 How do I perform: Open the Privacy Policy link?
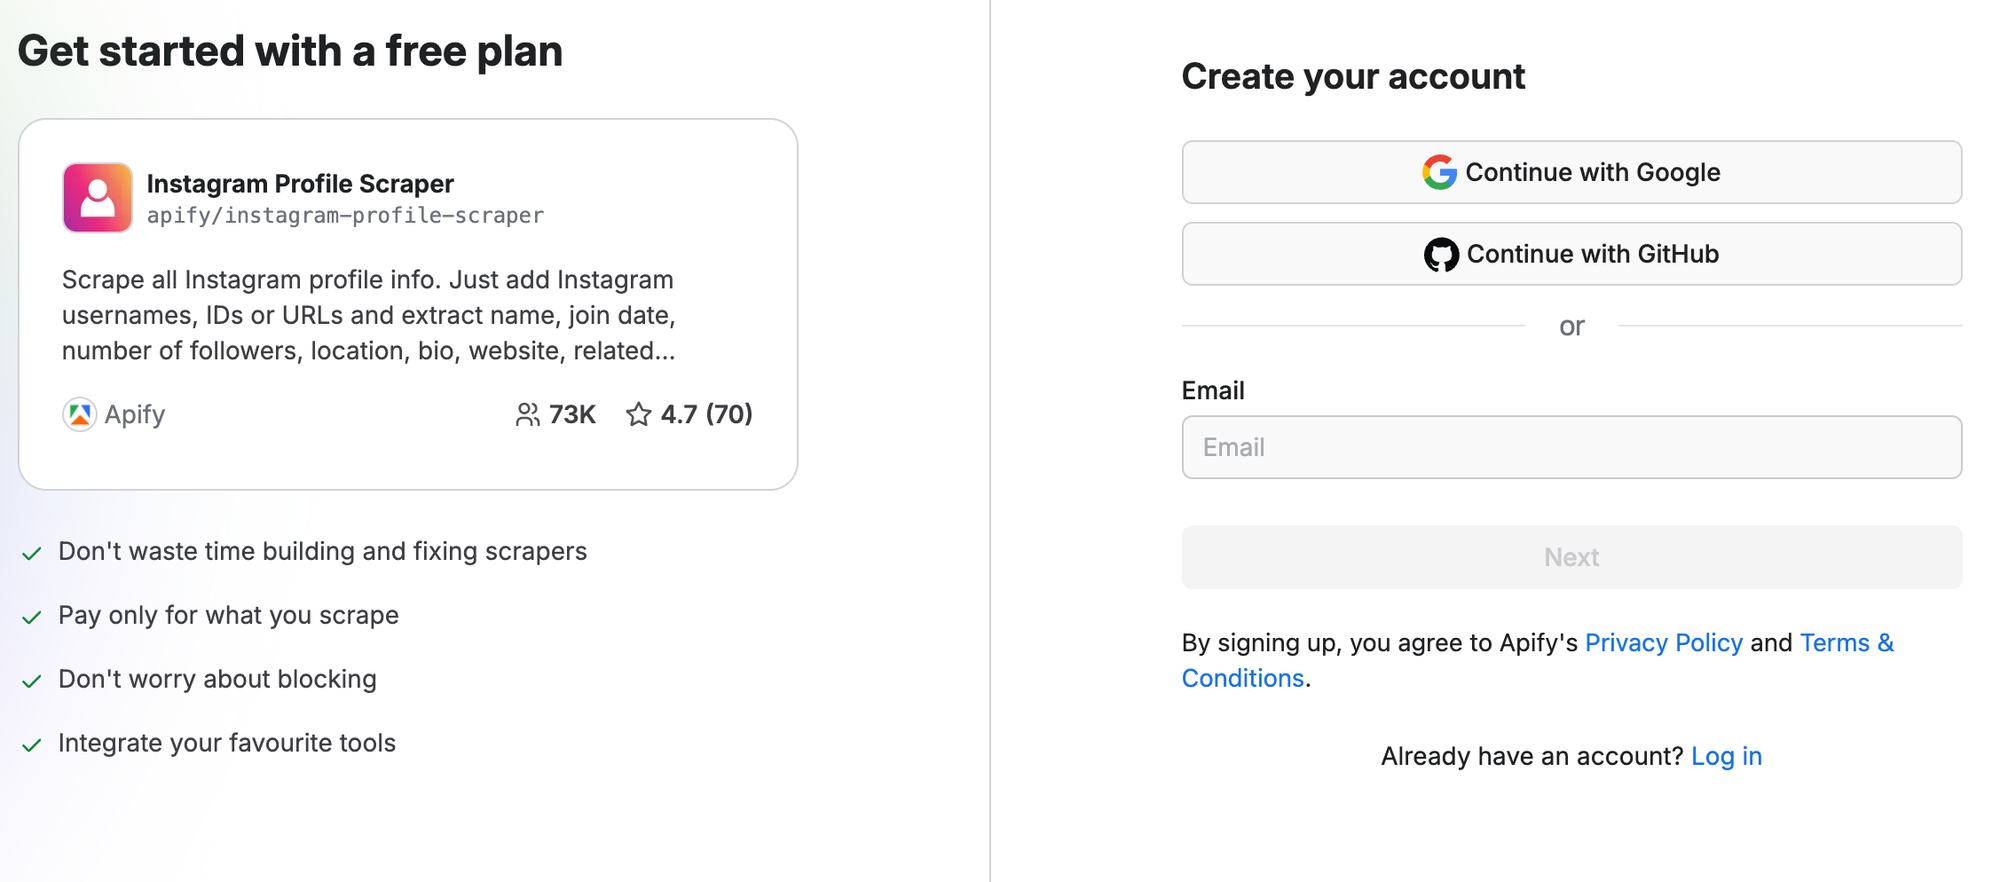pos(1664,642)
